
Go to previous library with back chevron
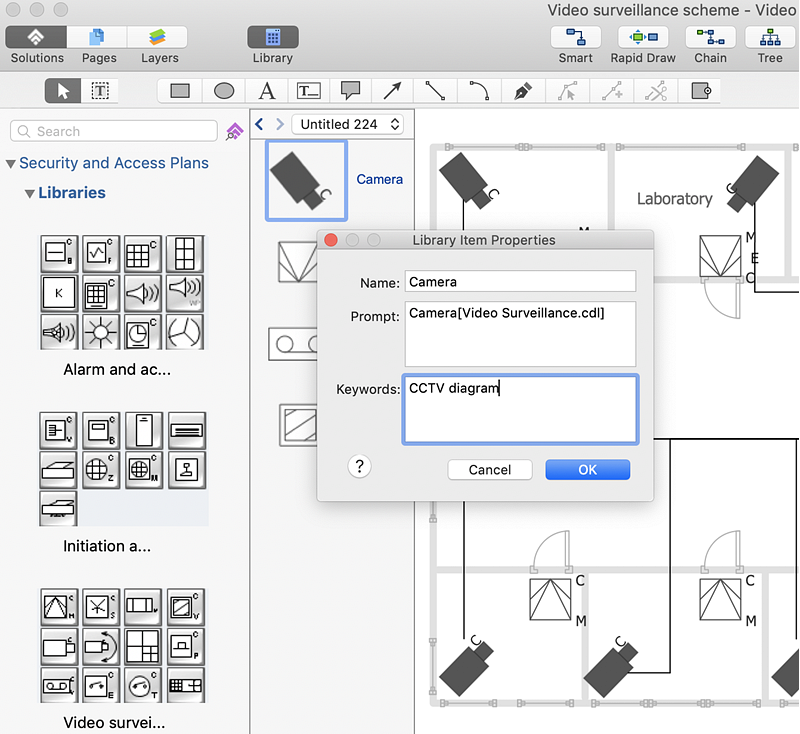[x=259, y=124]
